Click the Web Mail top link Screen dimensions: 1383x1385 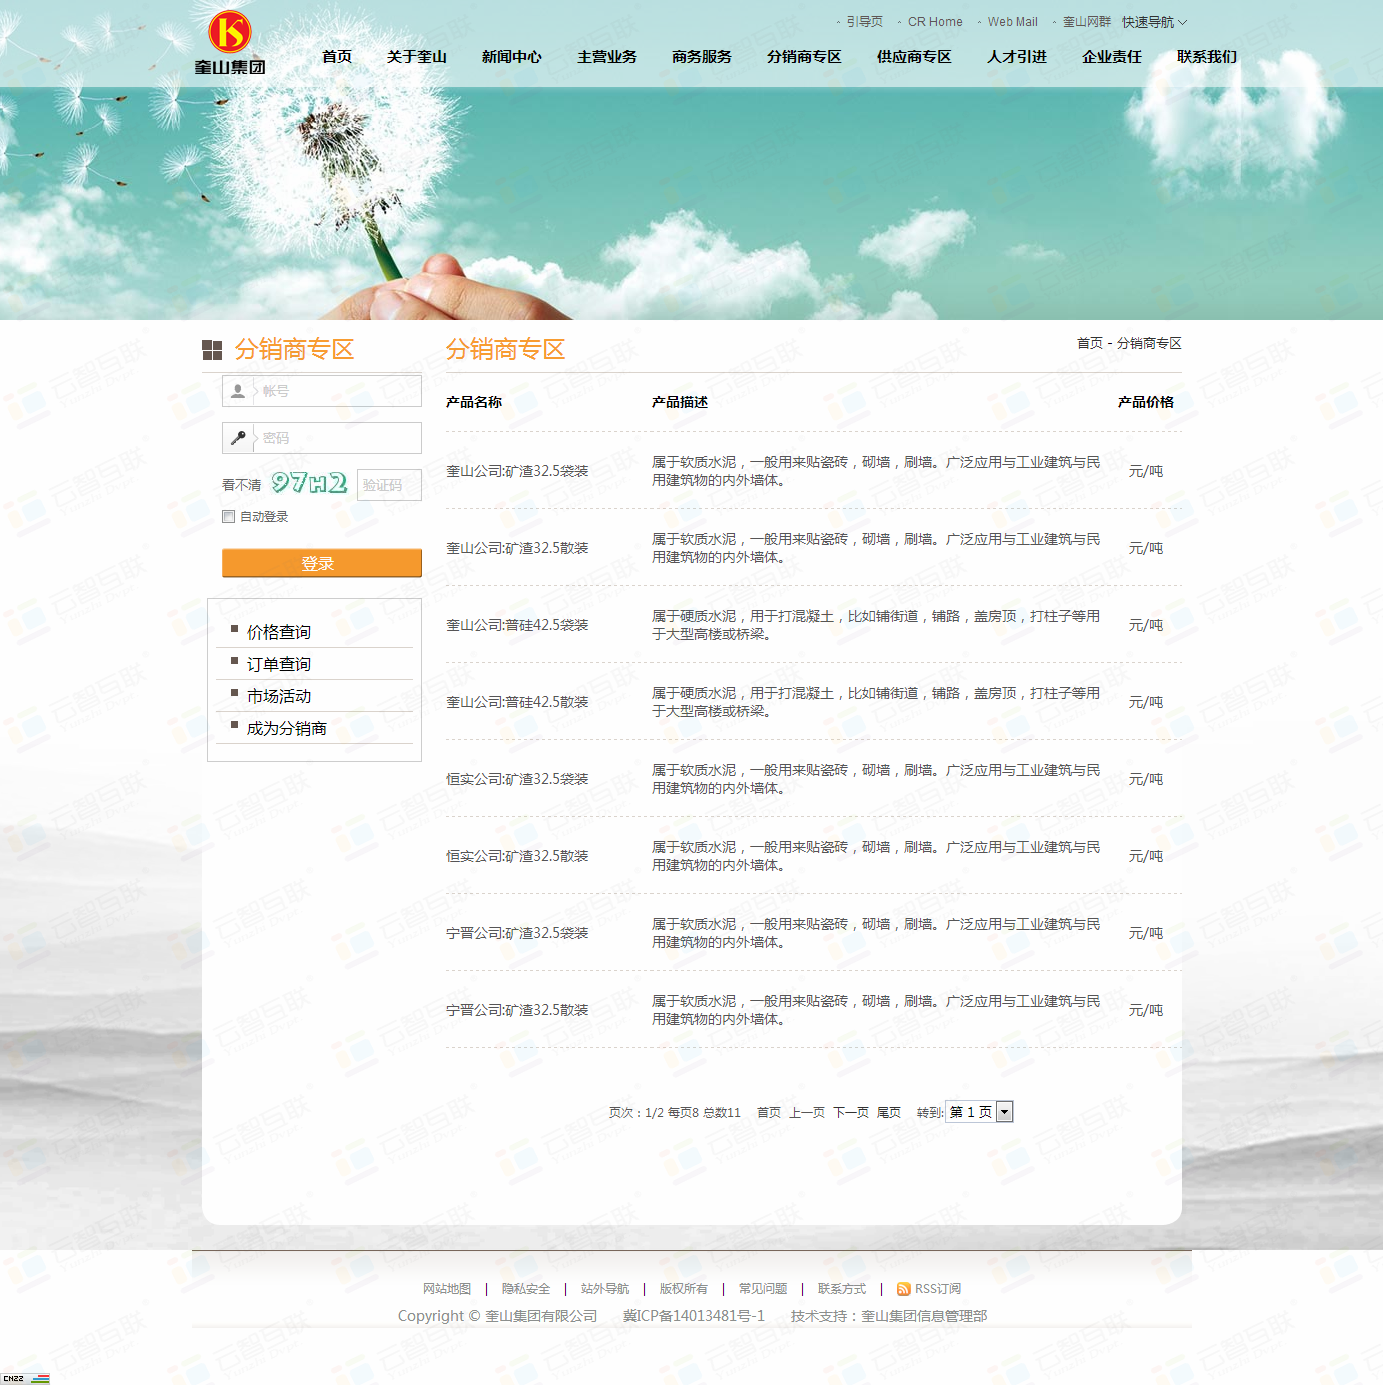pyautogui.click(x=1012, y=22)
